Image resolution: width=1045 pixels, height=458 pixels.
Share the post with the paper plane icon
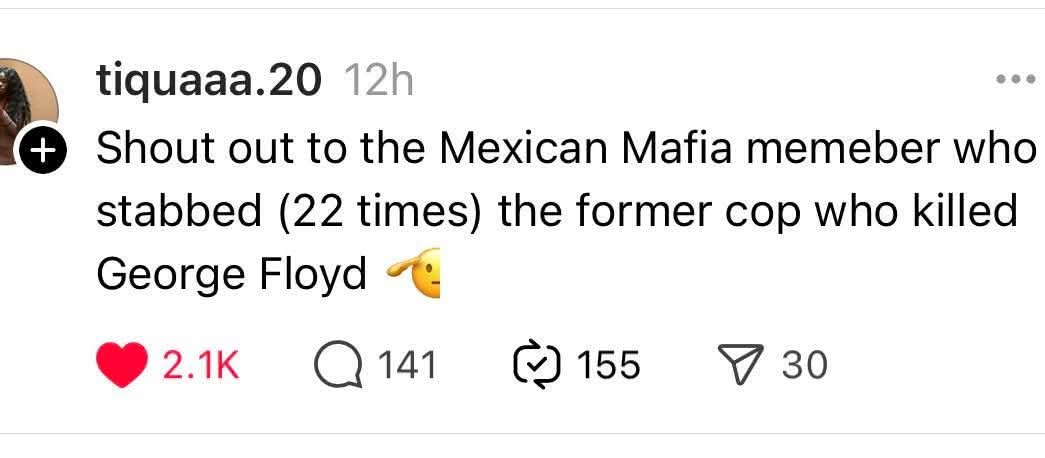pos(738,365)
